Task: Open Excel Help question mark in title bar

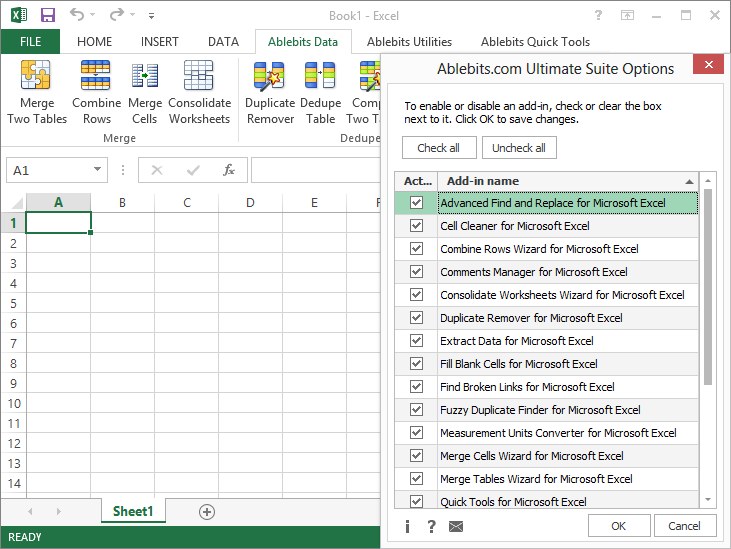Action: click(598, 15)
